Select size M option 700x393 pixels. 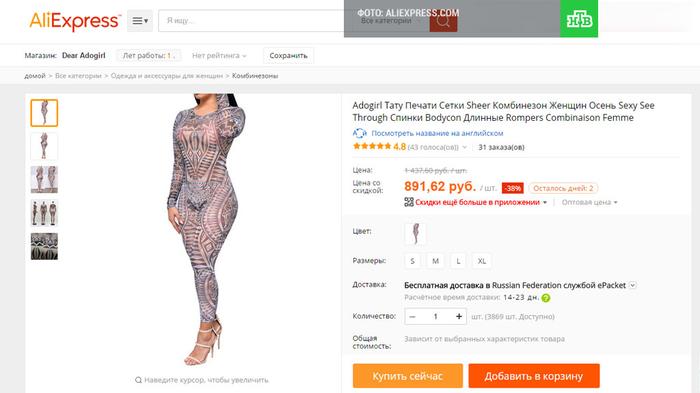click(x=435, y=261)
